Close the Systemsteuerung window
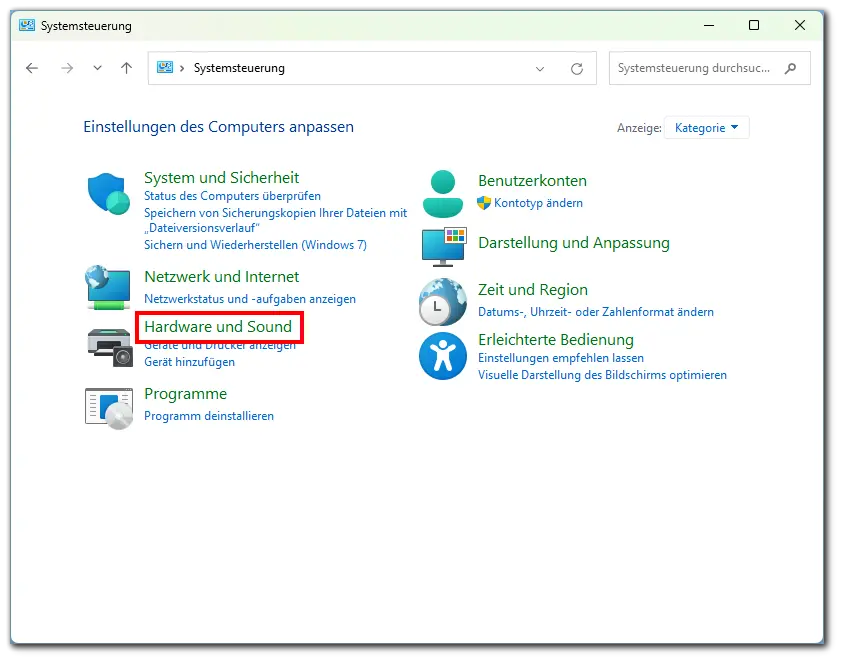Screen dimensions: 842x662 800,25
